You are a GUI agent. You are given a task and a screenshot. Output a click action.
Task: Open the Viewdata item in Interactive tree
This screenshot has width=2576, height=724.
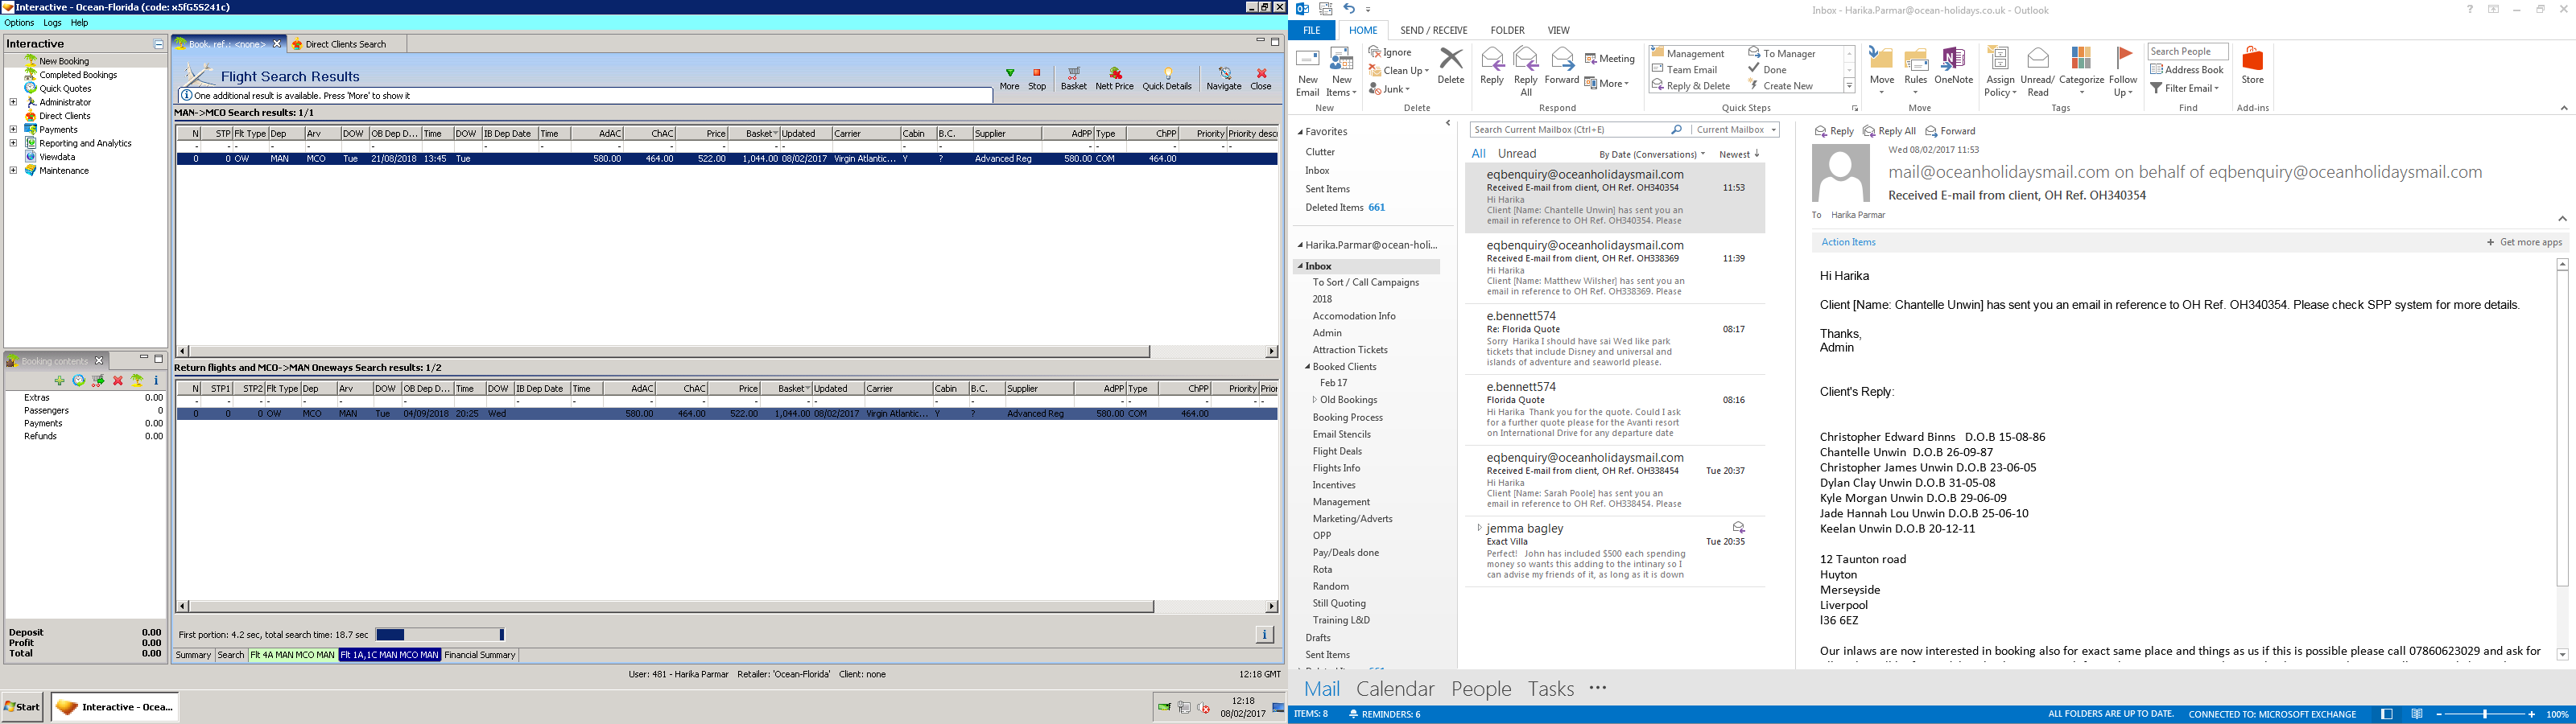[x=58, y=157]
